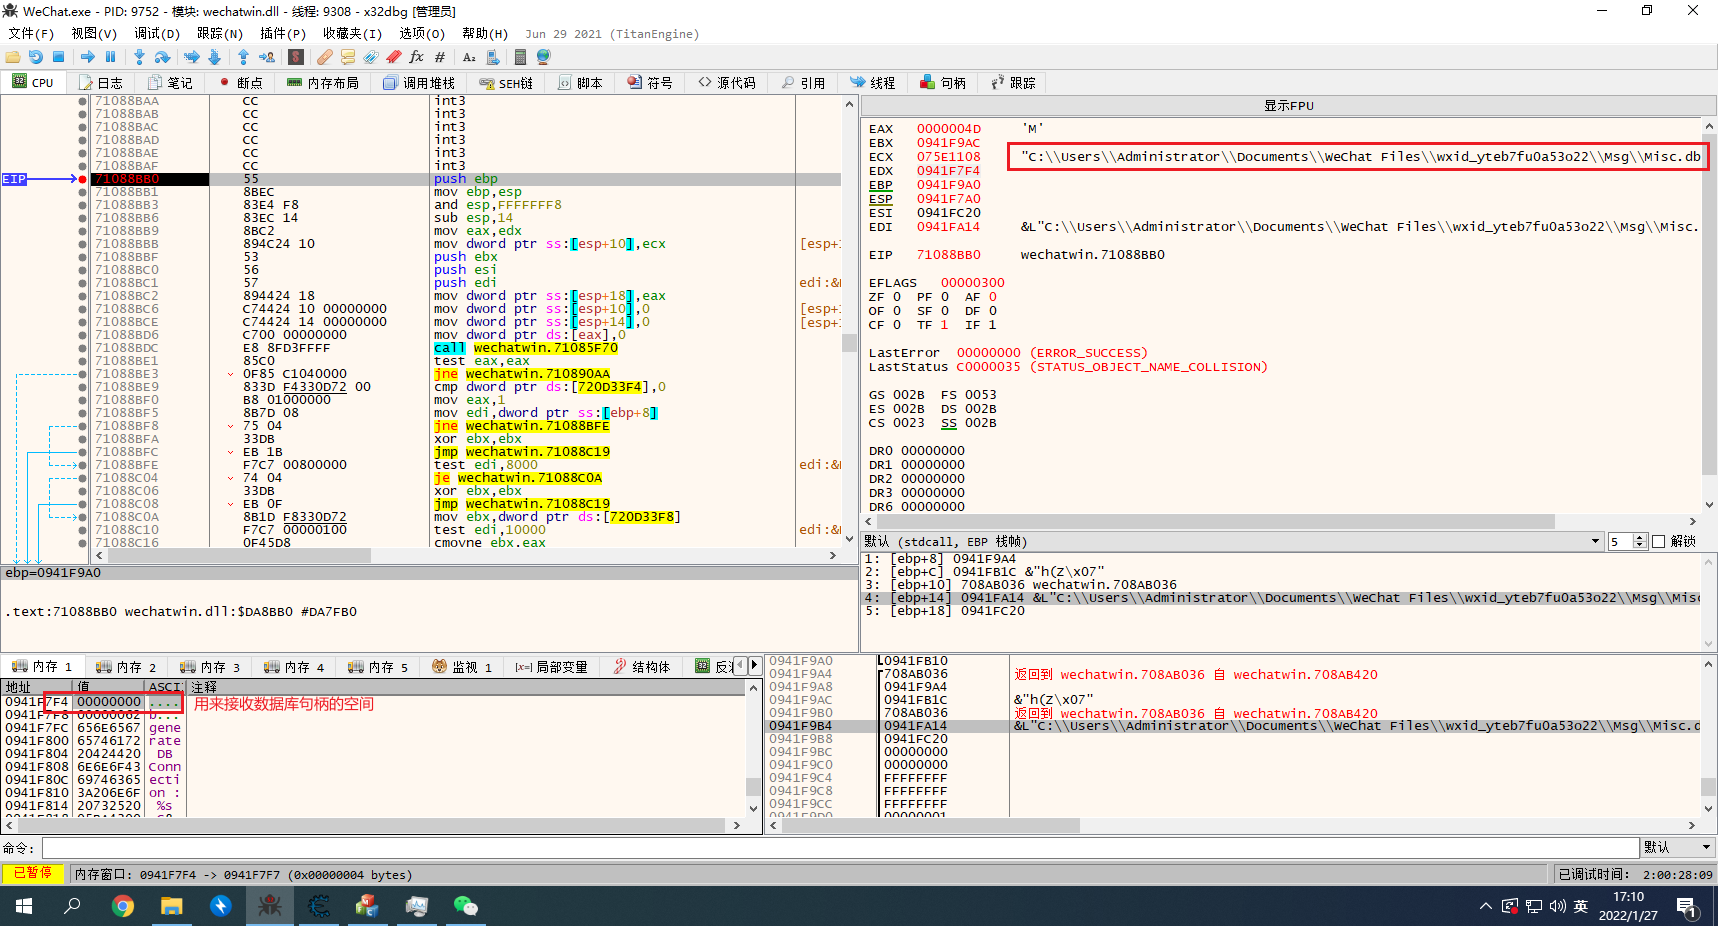Switch to the 内存布局 tab
1718x926 pixels.
[x=323, y=83]
